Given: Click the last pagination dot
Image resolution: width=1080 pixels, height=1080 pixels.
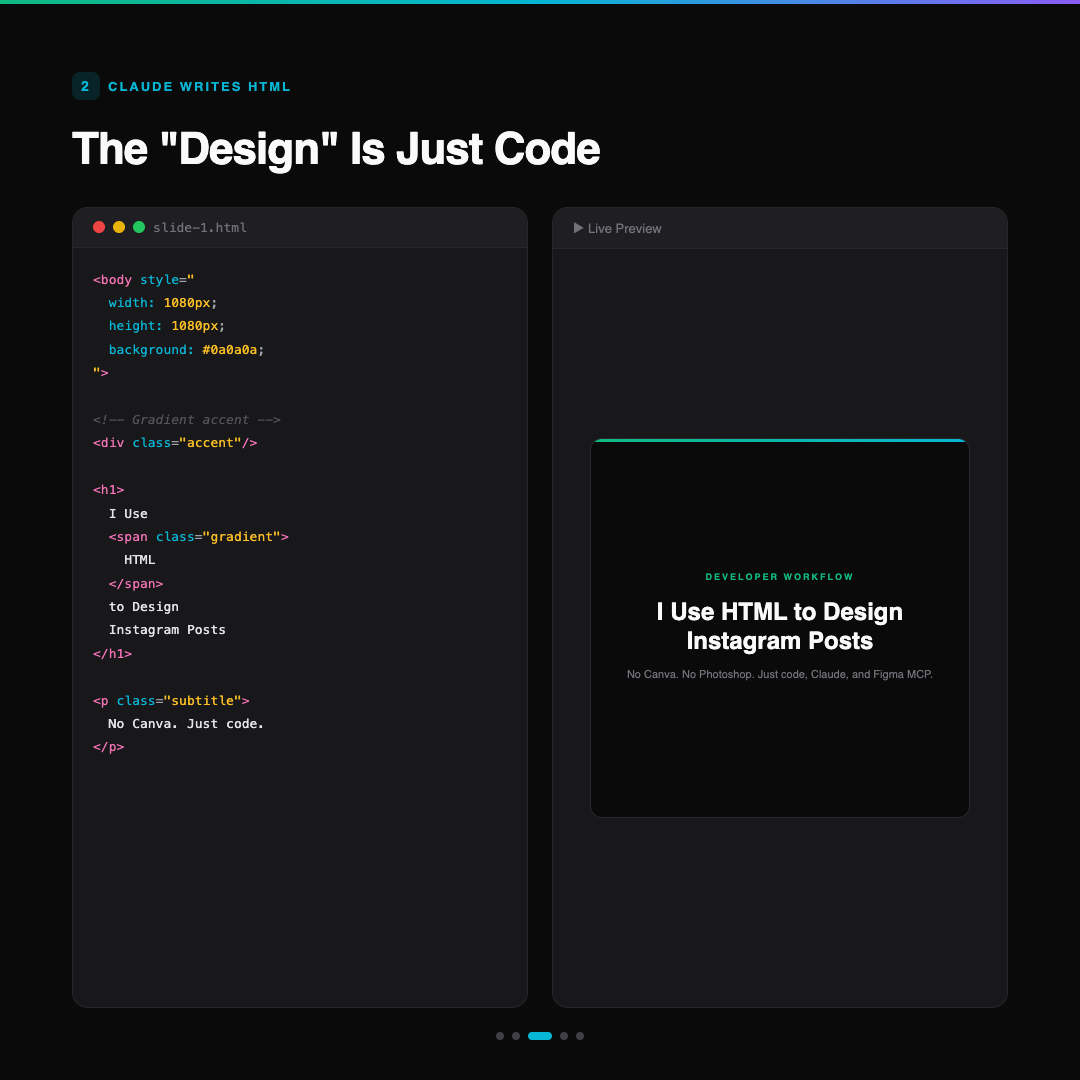Looking at the screenshot, I should click(x=580, y=1036).
